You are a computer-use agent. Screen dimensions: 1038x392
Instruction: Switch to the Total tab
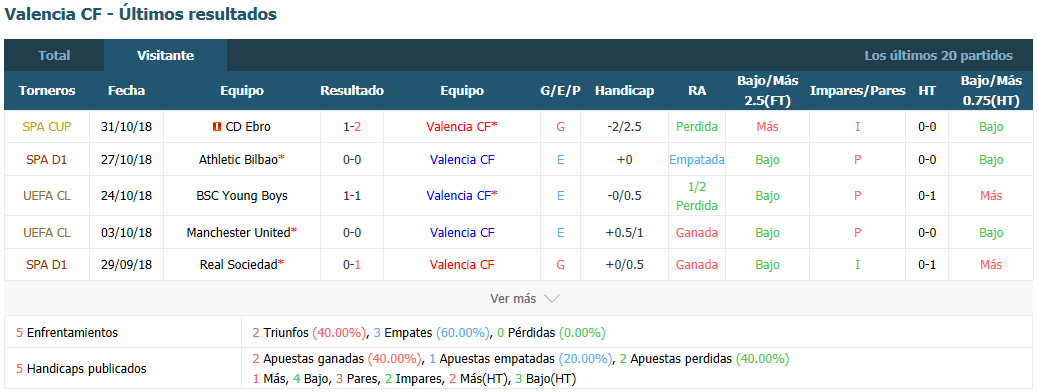(x=54, y=56)
